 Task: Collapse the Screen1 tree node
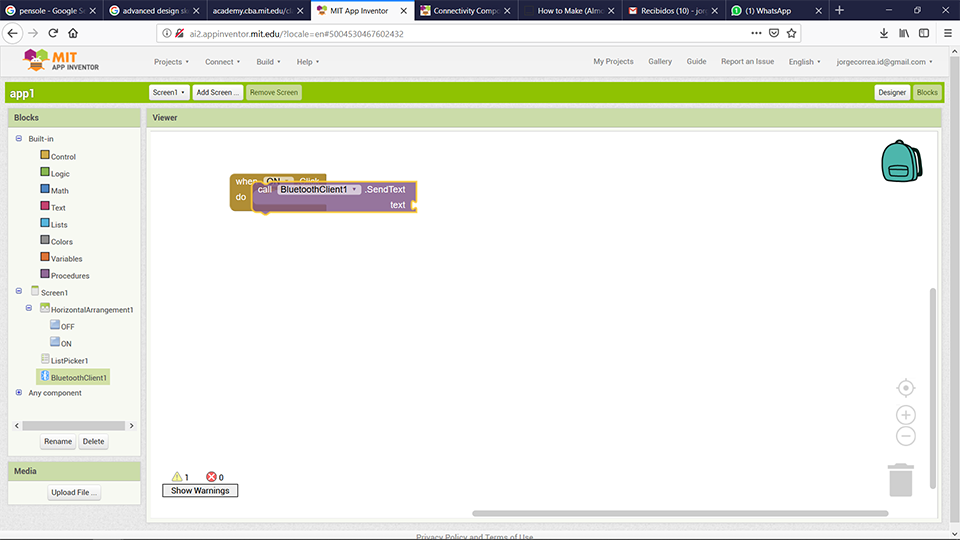point(19,291)
